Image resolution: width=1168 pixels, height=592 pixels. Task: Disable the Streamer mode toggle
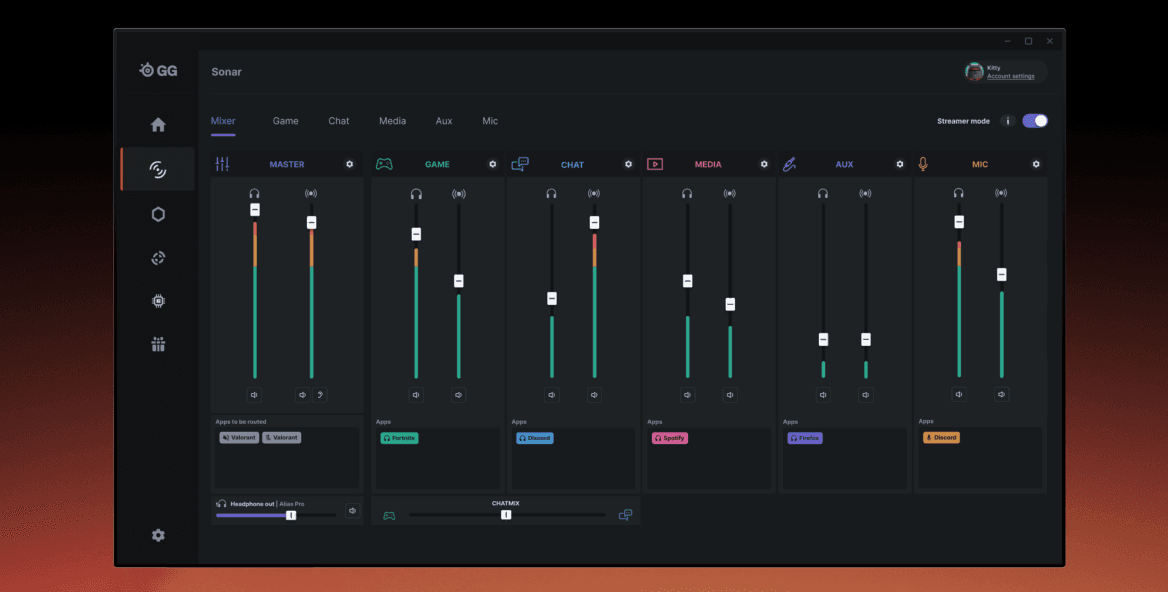coord(1034,120)
